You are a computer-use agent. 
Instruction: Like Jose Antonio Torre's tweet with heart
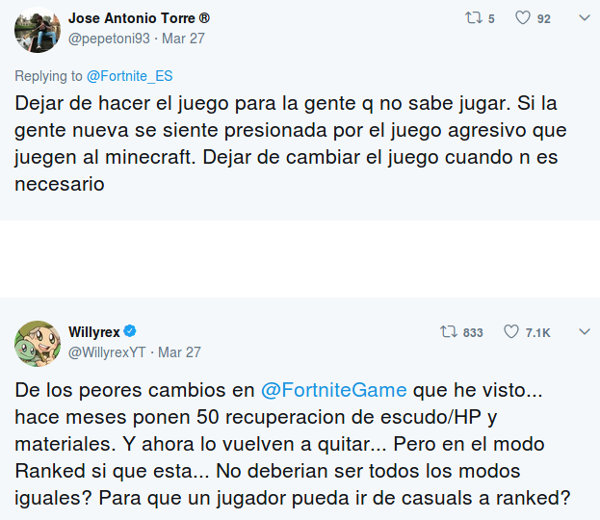522,18
